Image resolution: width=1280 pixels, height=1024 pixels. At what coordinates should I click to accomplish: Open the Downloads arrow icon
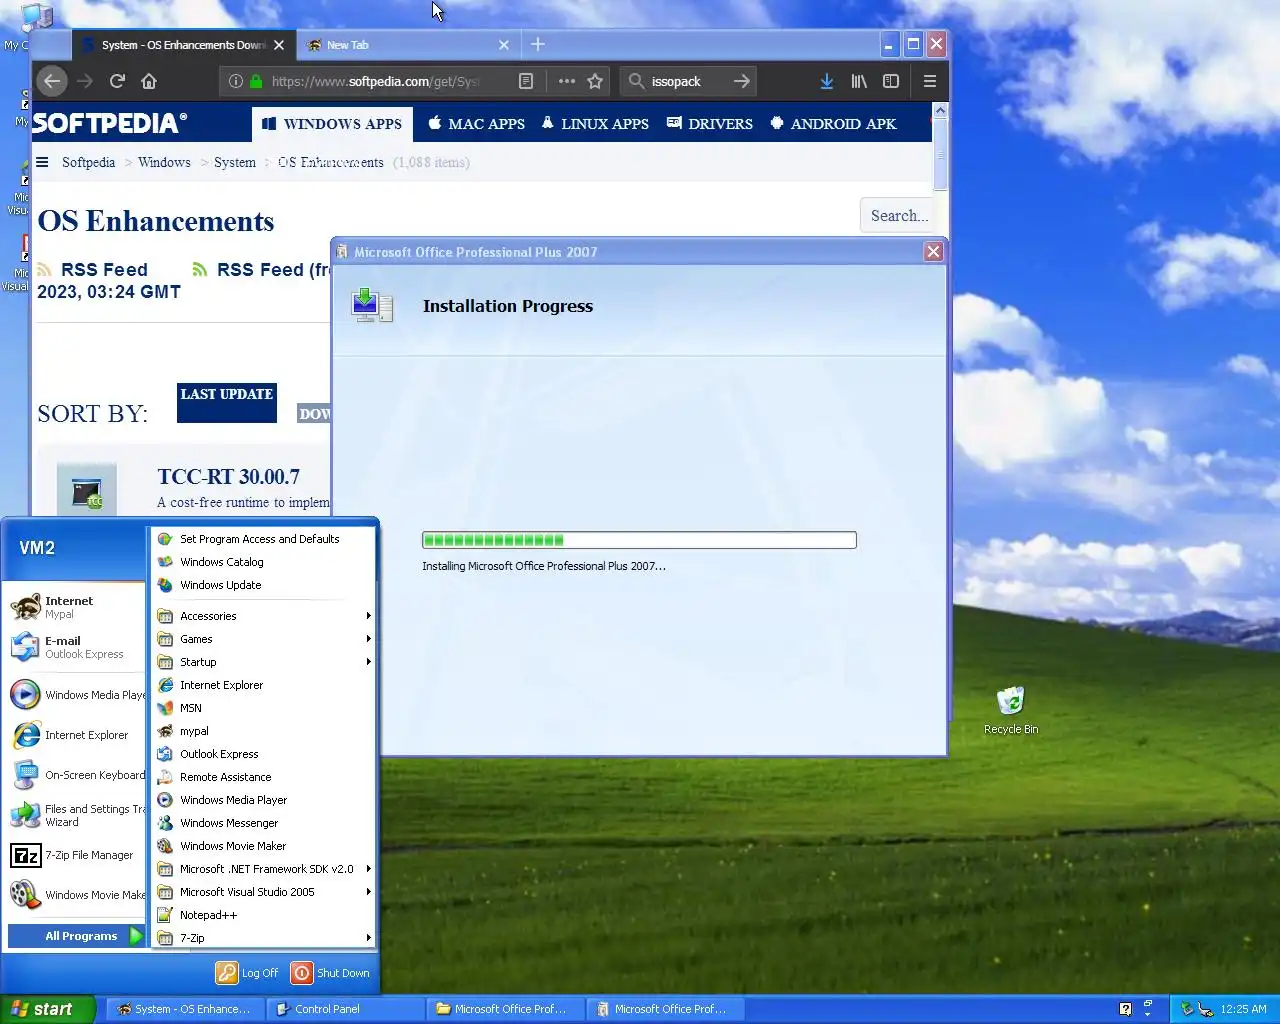pos(827,81)
